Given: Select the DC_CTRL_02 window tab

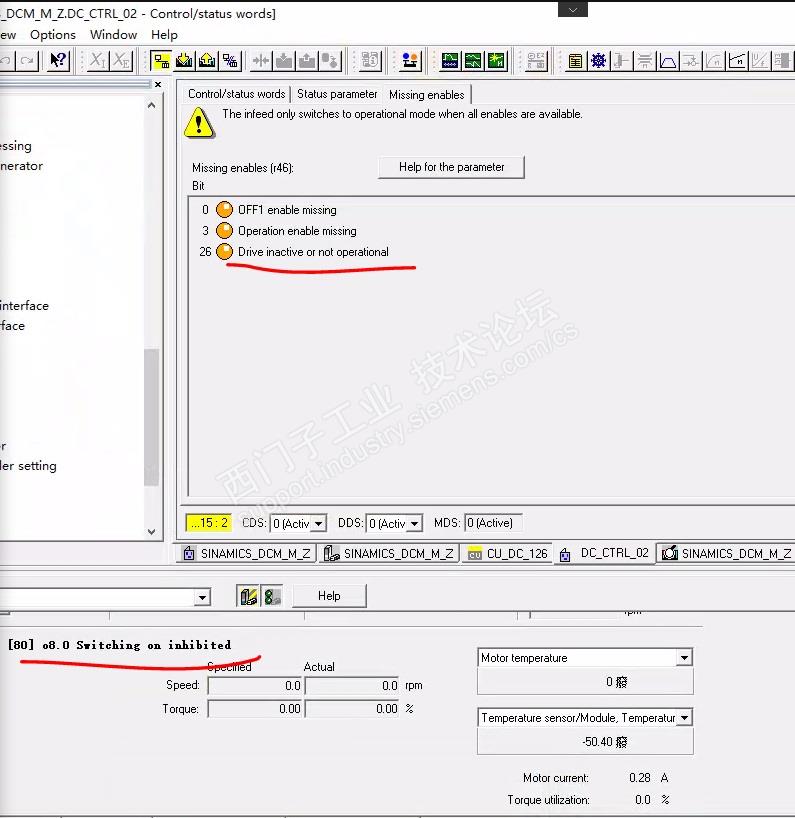Looking at the screenshot, I should click(605, 554).
